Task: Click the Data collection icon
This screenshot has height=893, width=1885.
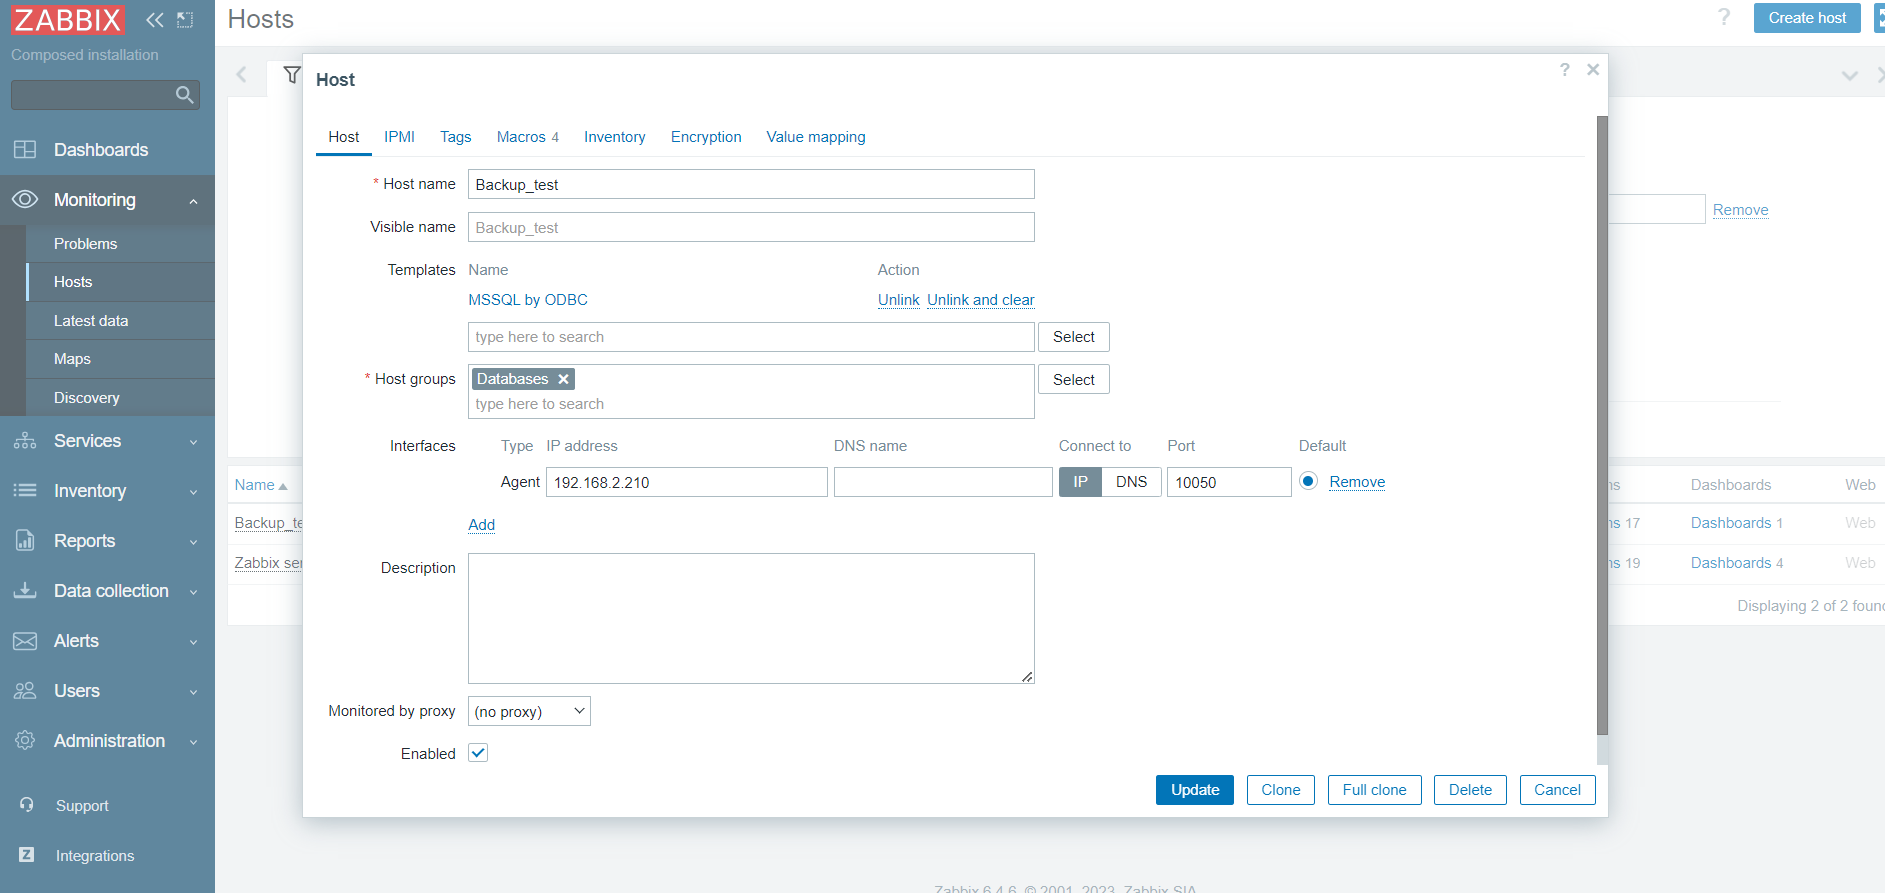Action: tap(25, 591)
